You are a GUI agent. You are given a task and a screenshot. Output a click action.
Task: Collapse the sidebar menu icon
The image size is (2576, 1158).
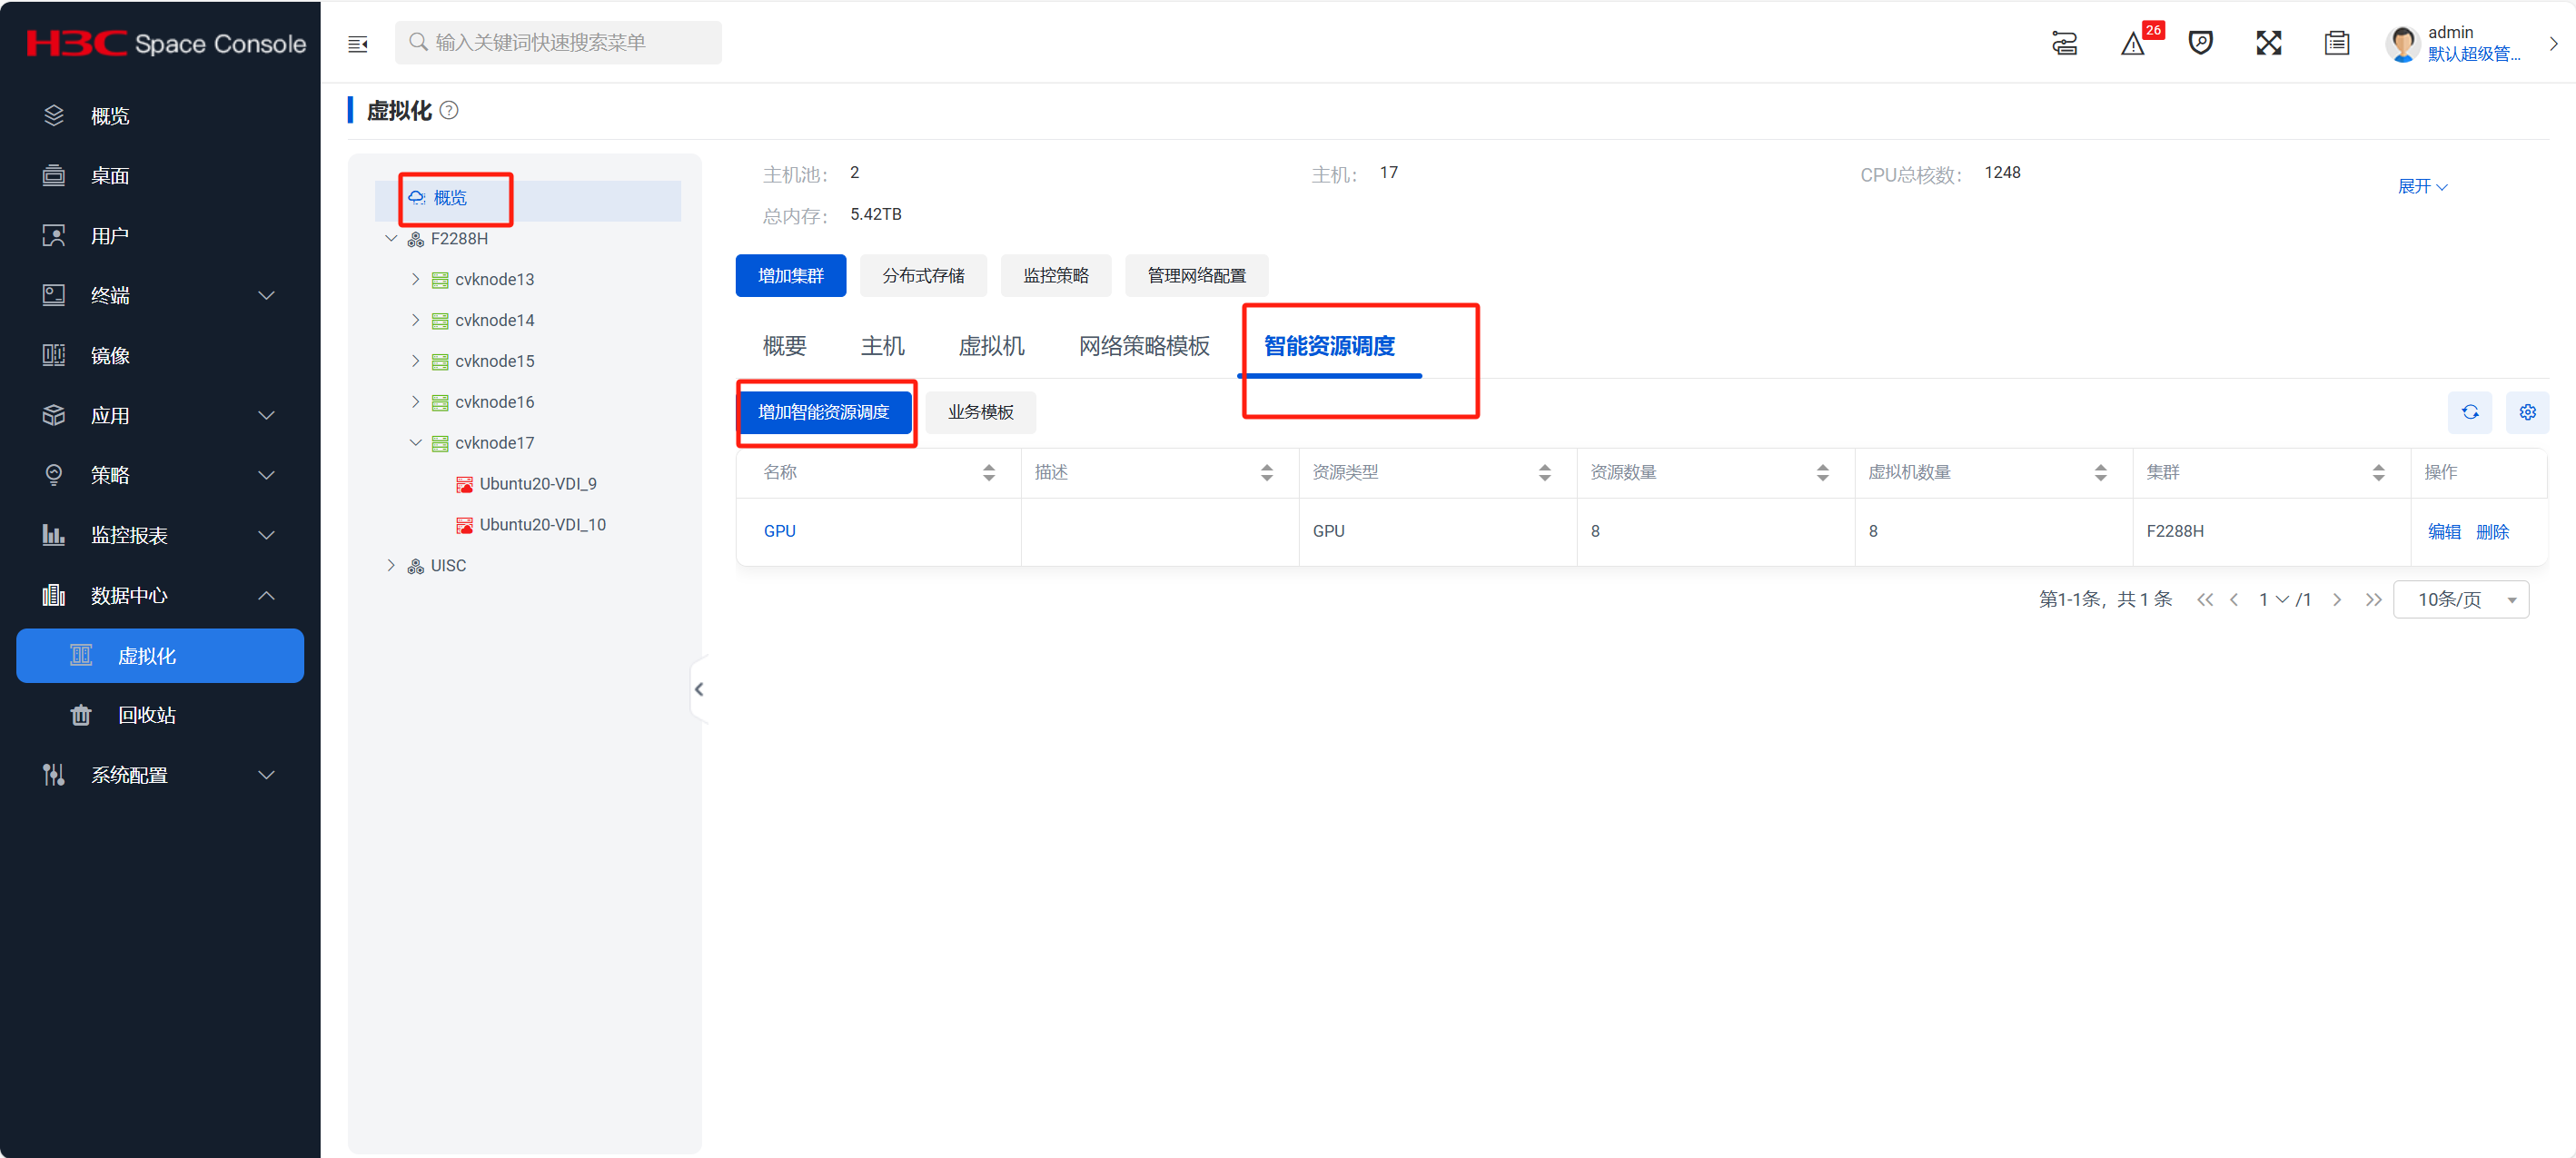pos(357,44)
